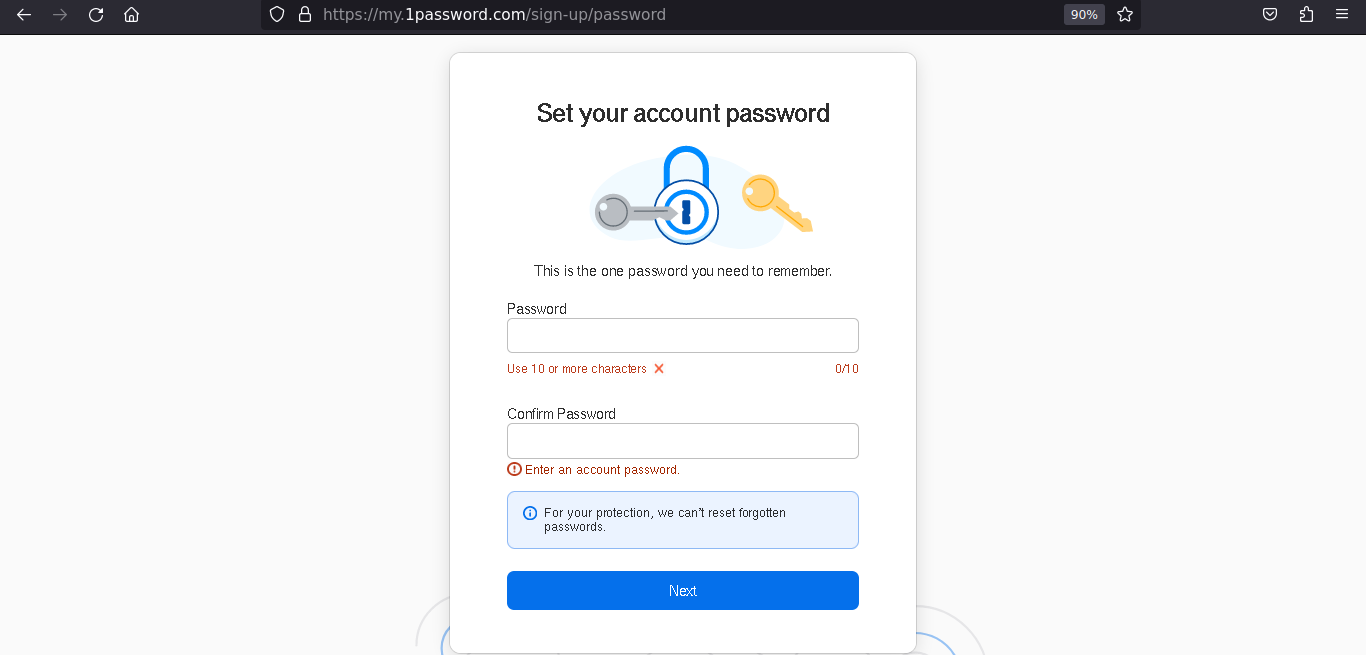Viewport: 1366px width, 655px height.
Task: Click inside the Password field
Action: coord(682,335)
